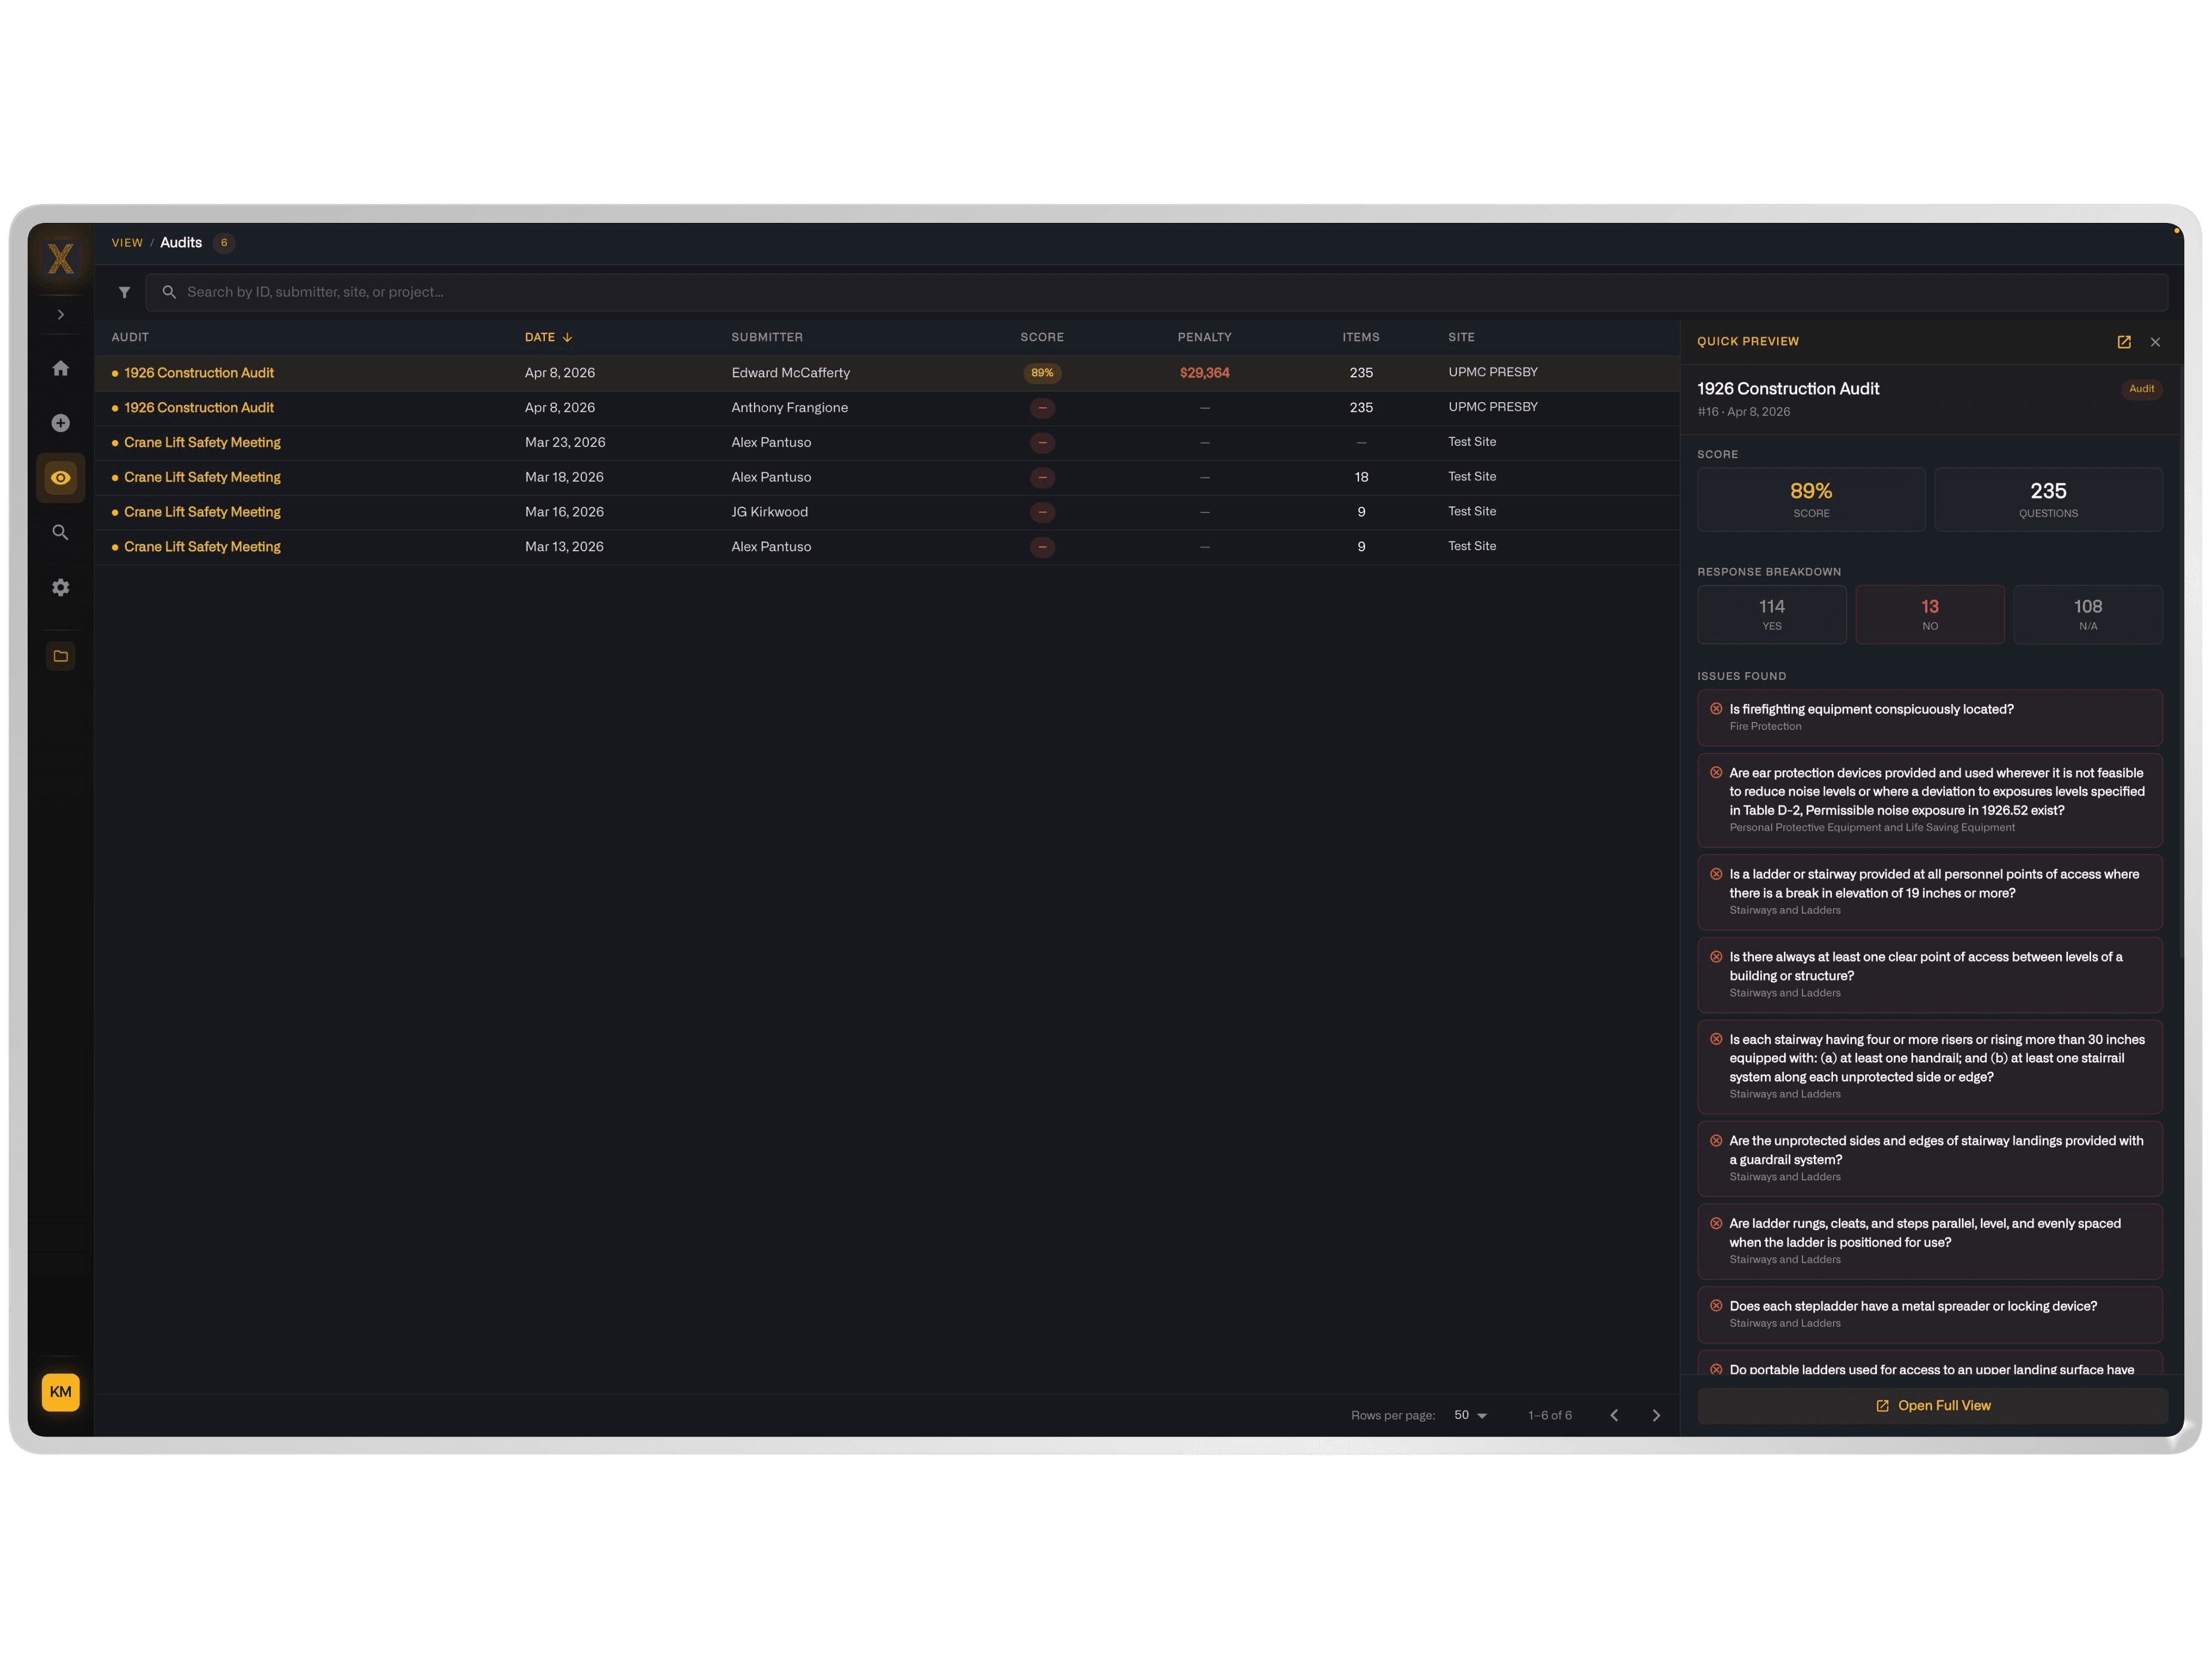The height and width of the screenshot is (1659, 2212).
Task: Sort by the DATE column header
Action: [548, 338]
